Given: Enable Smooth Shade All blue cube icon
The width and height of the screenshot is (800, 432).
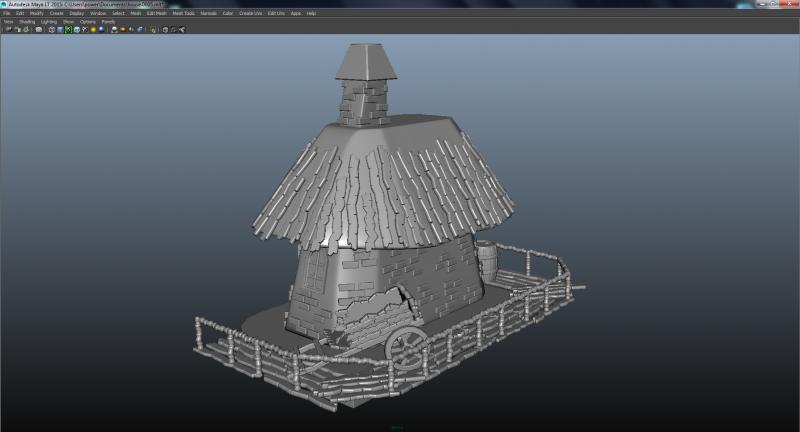Looking at the screenshot, I should coord(60,30).
